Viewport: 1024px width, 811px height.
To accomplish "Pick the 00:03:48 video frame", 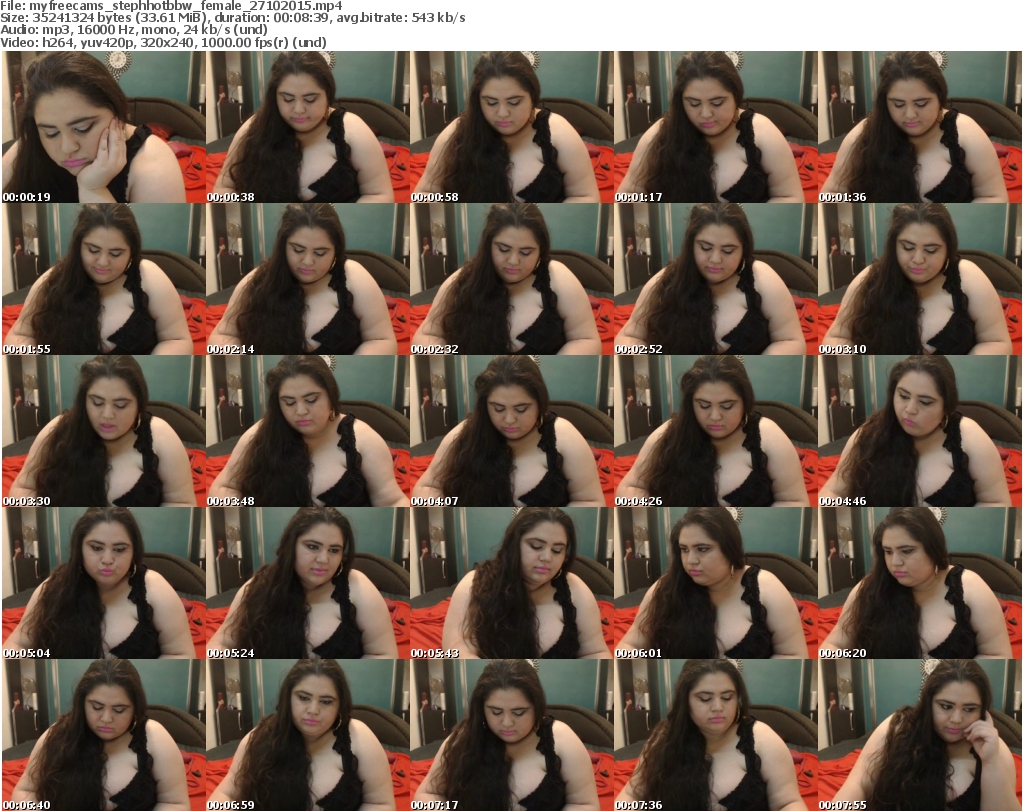I will click(x=308, y=432).
